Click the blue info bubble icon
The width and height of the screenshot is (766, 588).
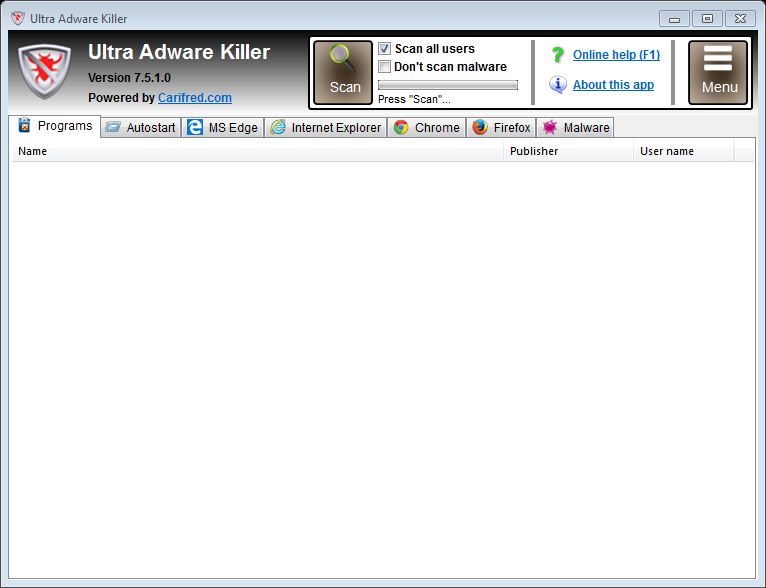tap(557, 84)
